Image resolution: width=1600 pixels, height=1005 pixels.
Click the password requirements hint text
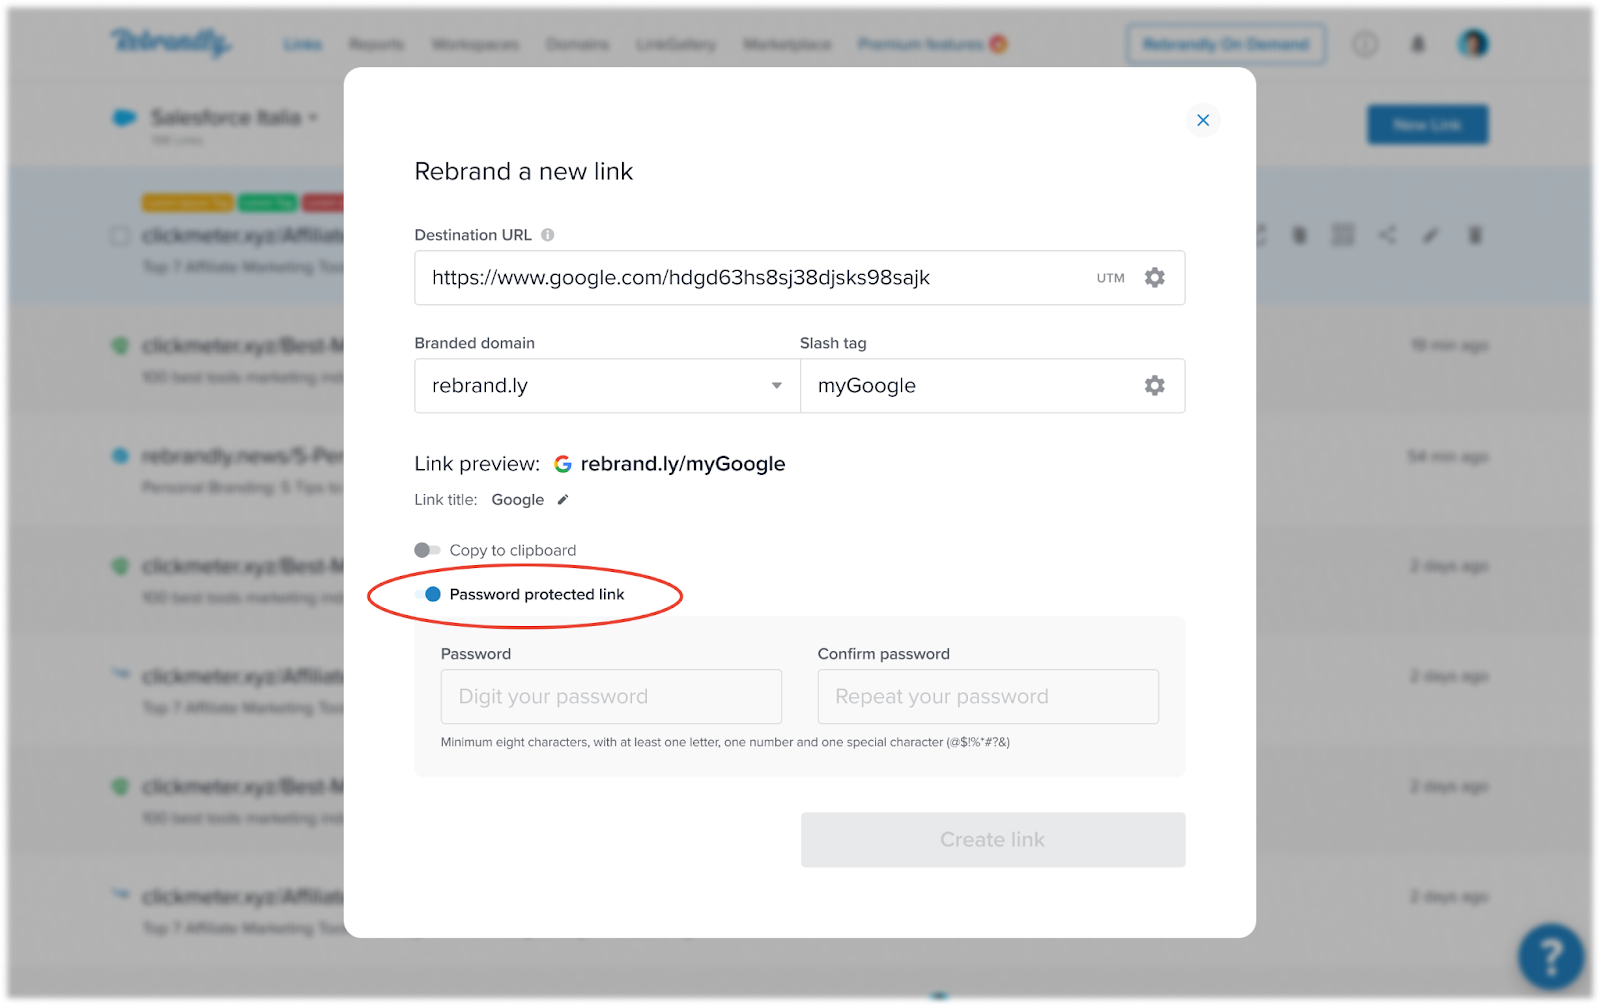point(725,742)
